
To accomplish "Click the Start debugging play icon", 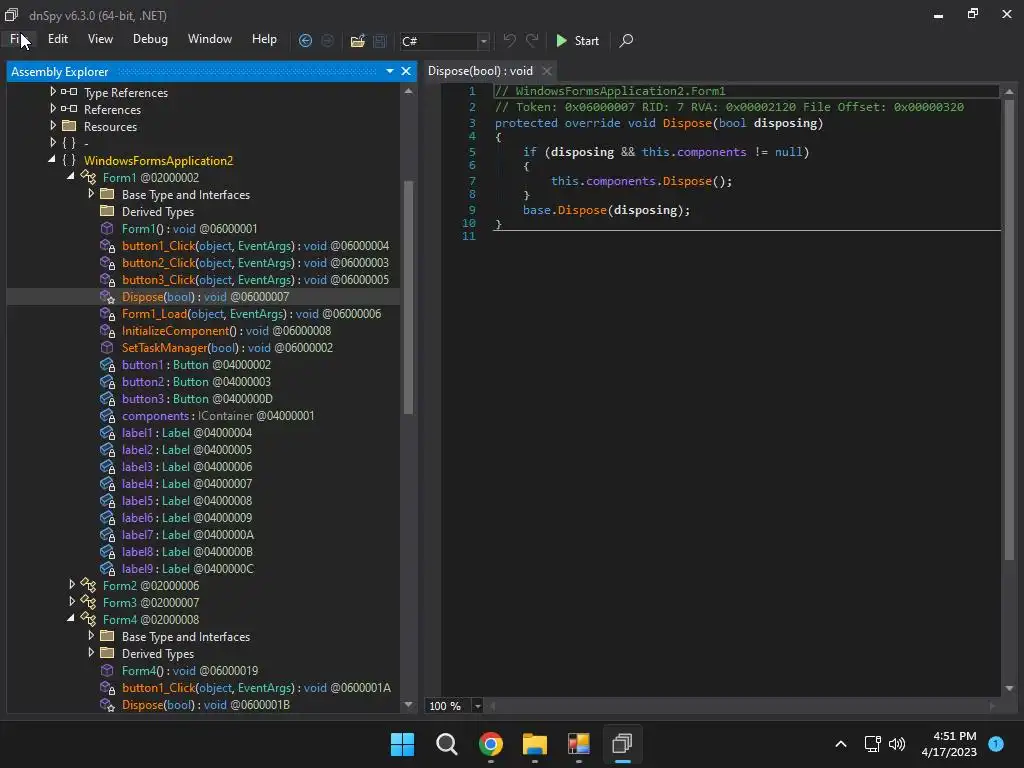I will point(561,40).
